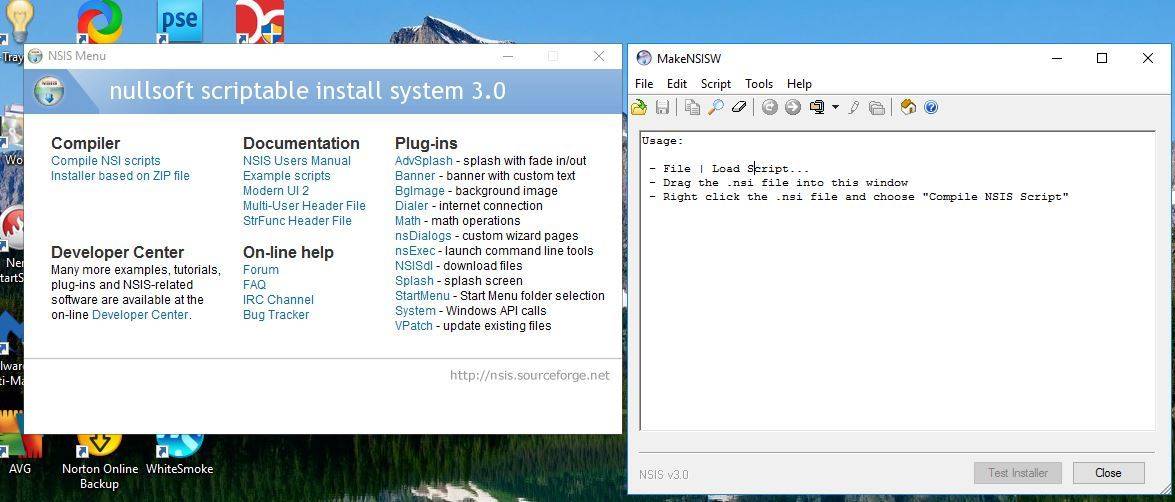The height and width of the screenshot is (502, 1175).
Task: Open the Developer Center link
Action: tap(140, 315)
